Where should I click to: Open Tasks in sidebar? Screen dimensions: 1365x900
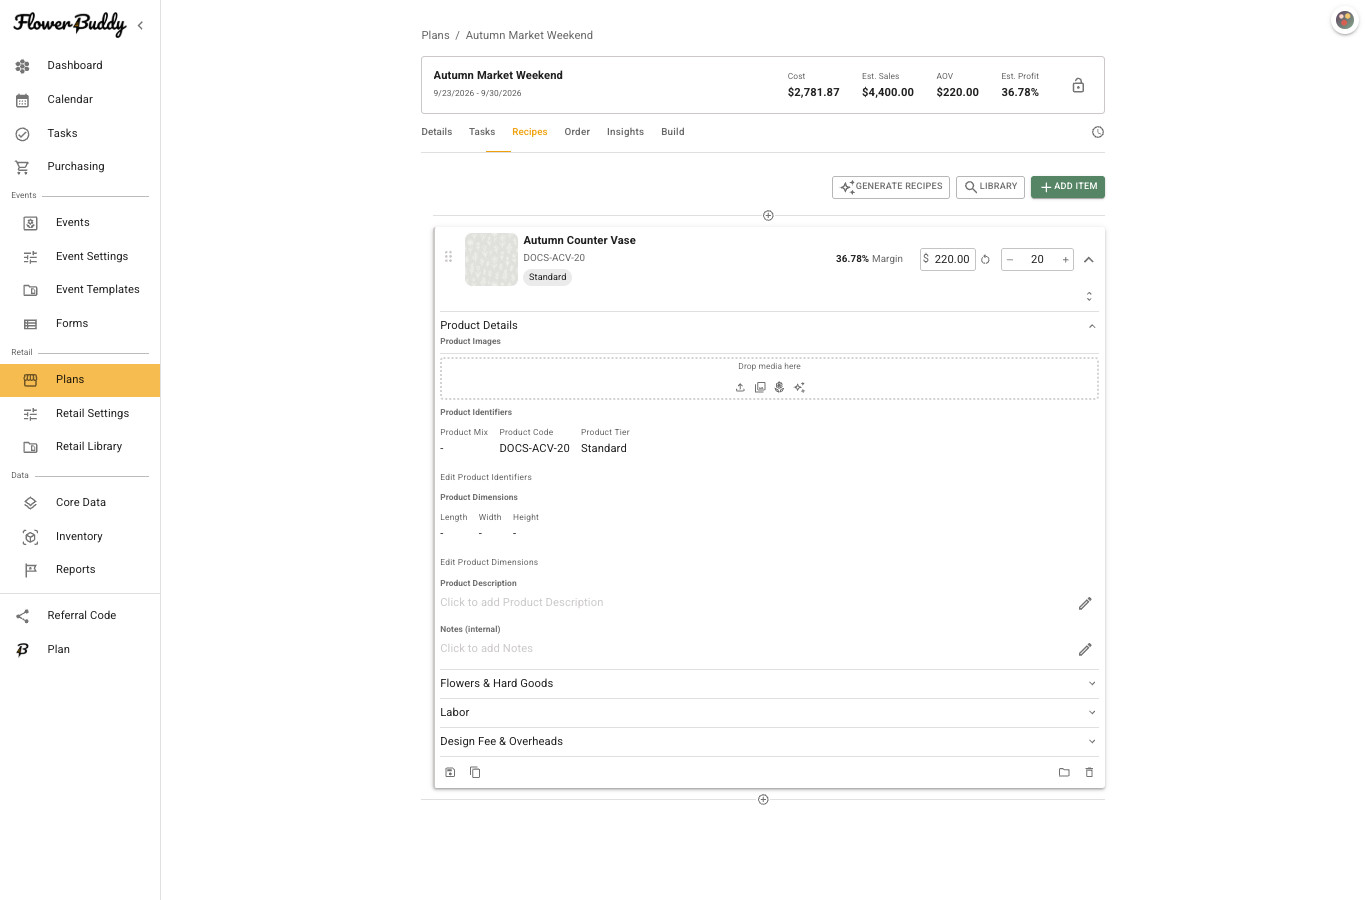coord(80,134)
